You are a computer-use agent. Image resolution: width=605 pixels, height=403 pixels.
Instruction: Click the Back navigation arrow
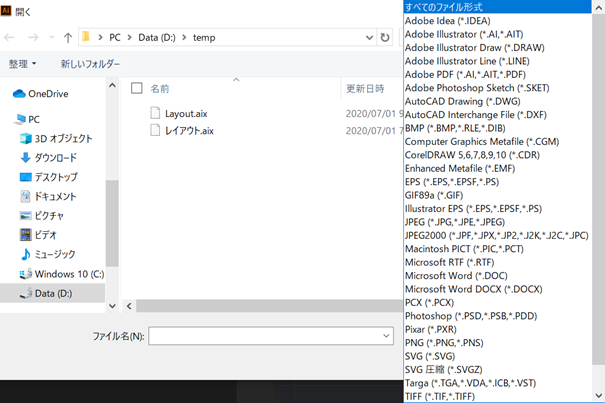(x=9, y=37)
